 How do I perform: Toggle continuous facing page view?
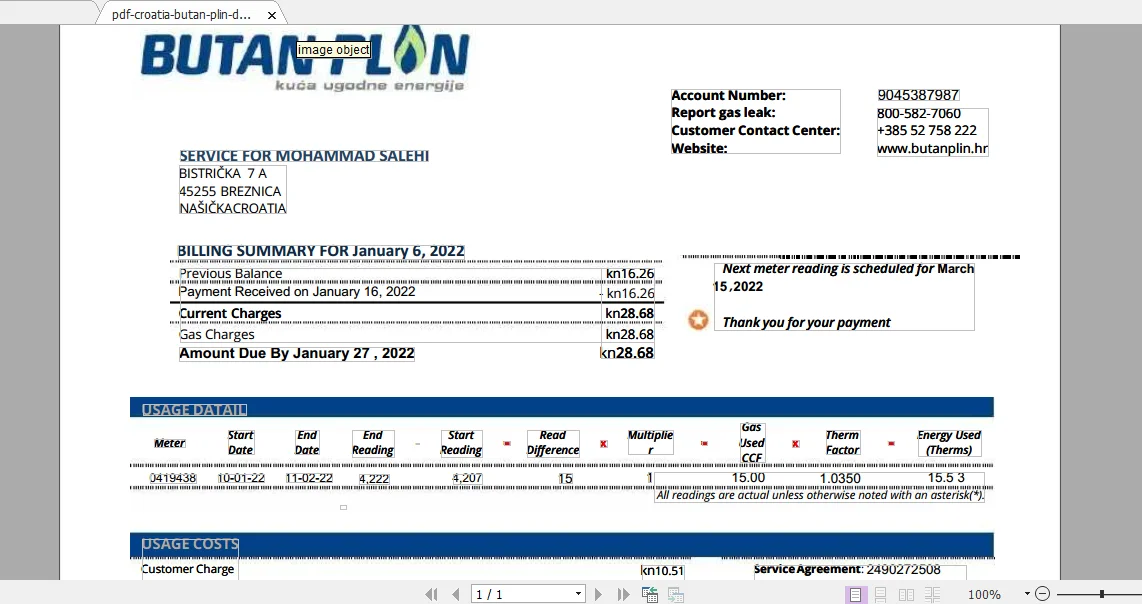(x=932, y=595)
